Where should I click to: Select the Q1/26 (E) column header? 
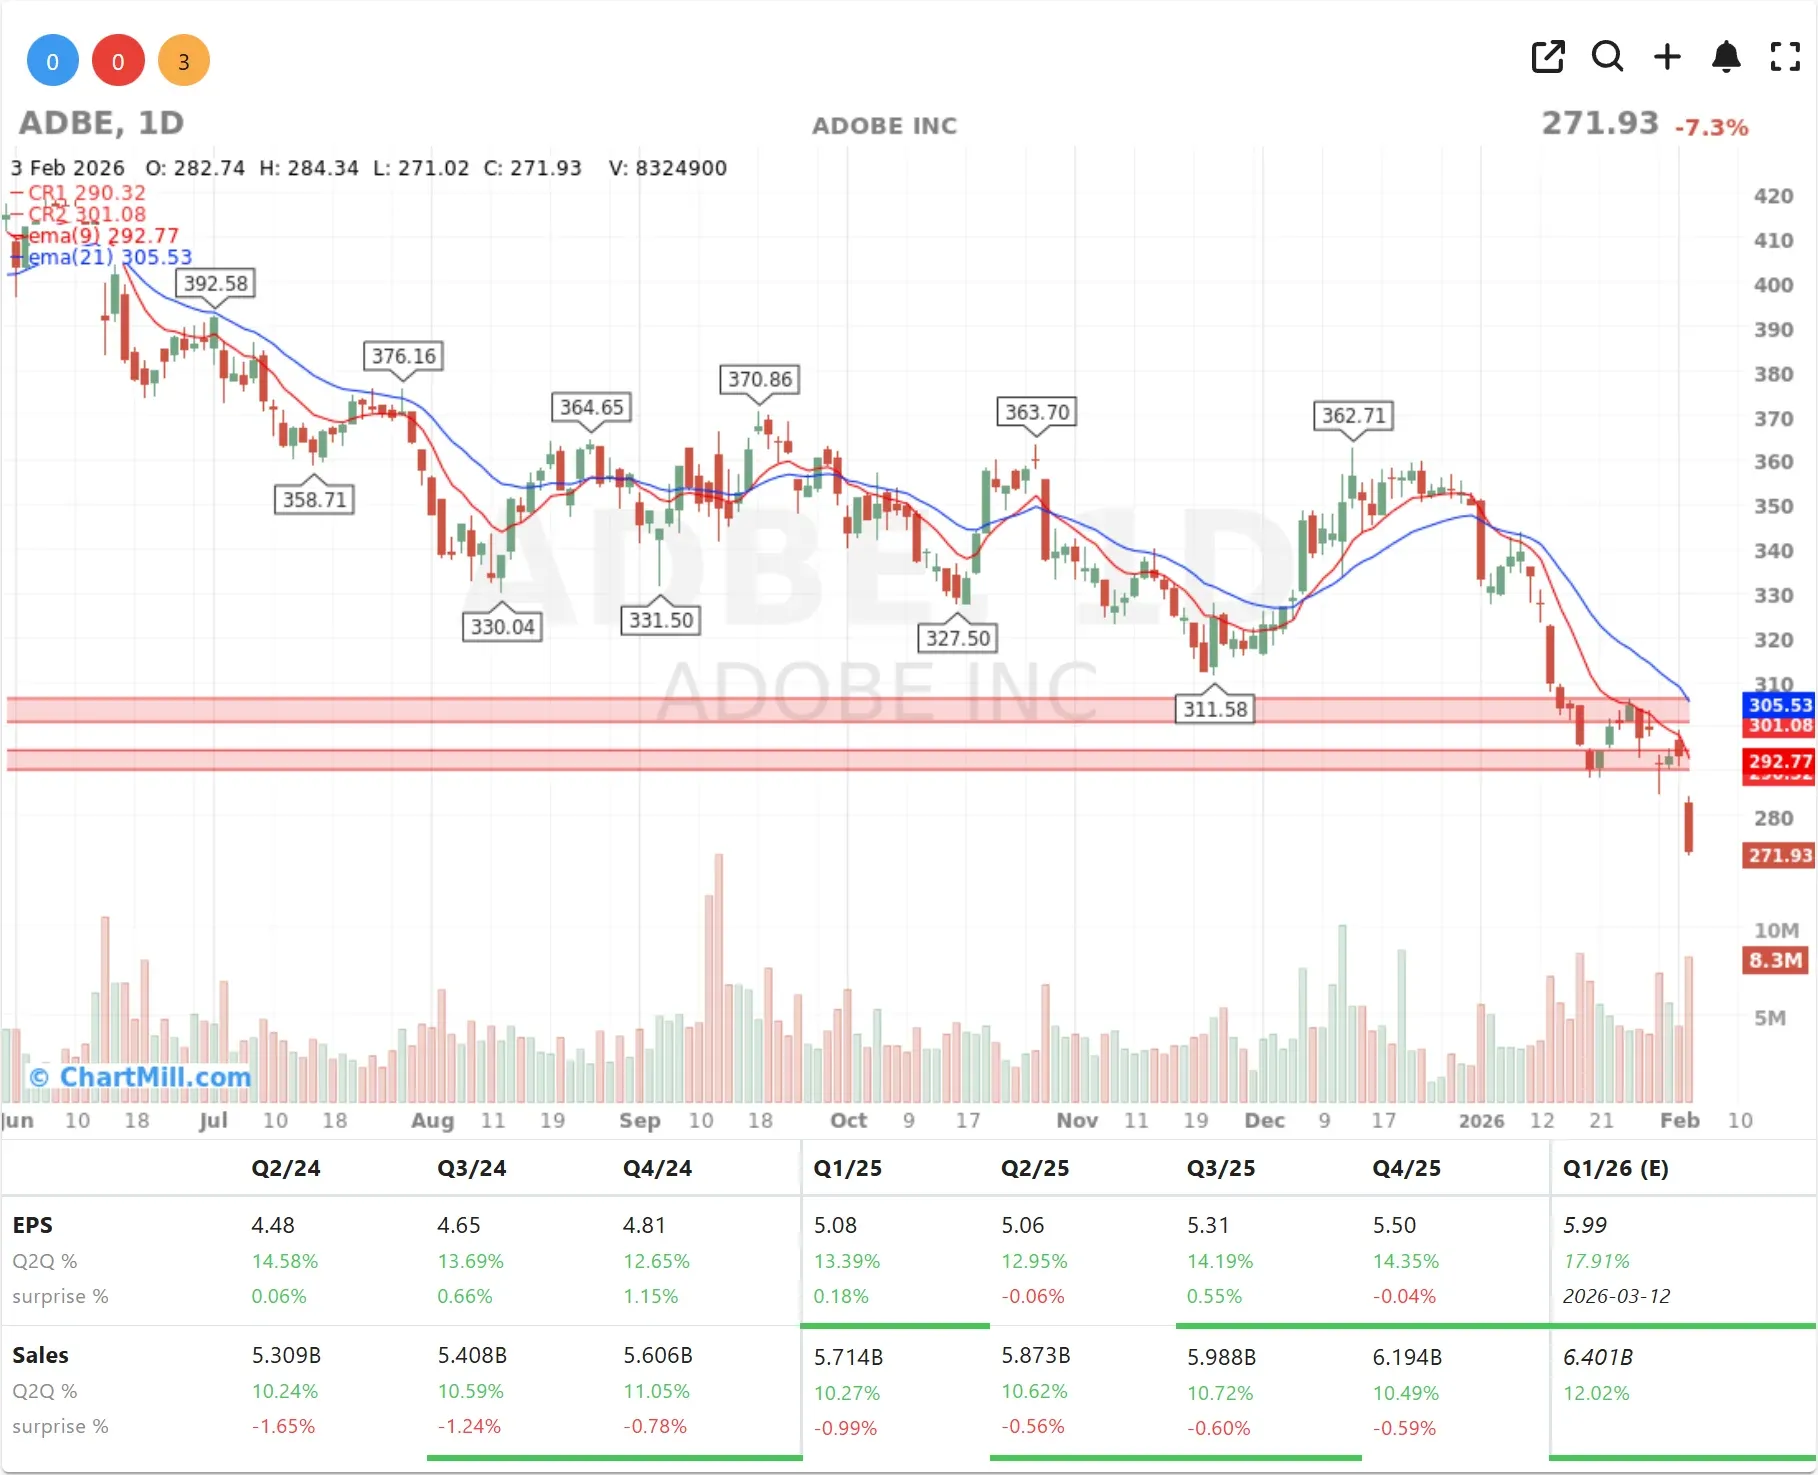point(1617,1168)
